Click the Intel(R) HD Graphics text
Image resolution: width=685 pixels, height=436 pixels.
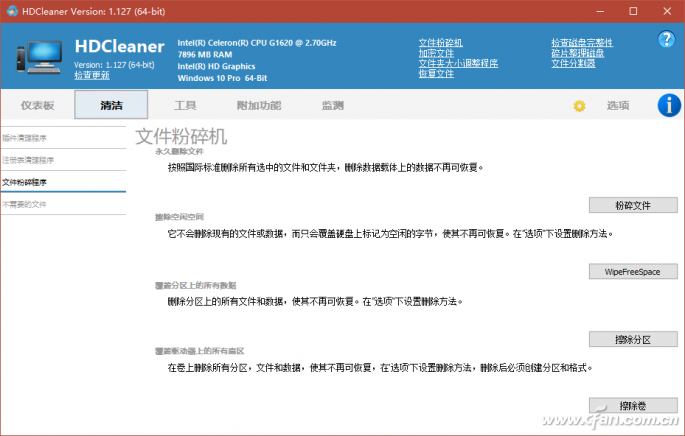pos(216,66)
